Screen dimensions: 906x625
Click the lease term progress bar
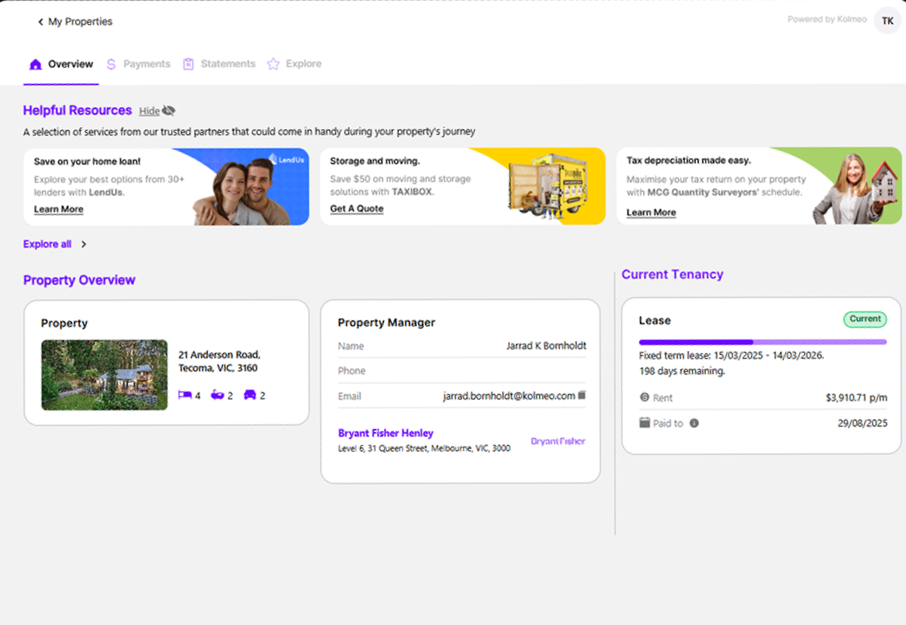pyautogui.click(x=762, y=342)
